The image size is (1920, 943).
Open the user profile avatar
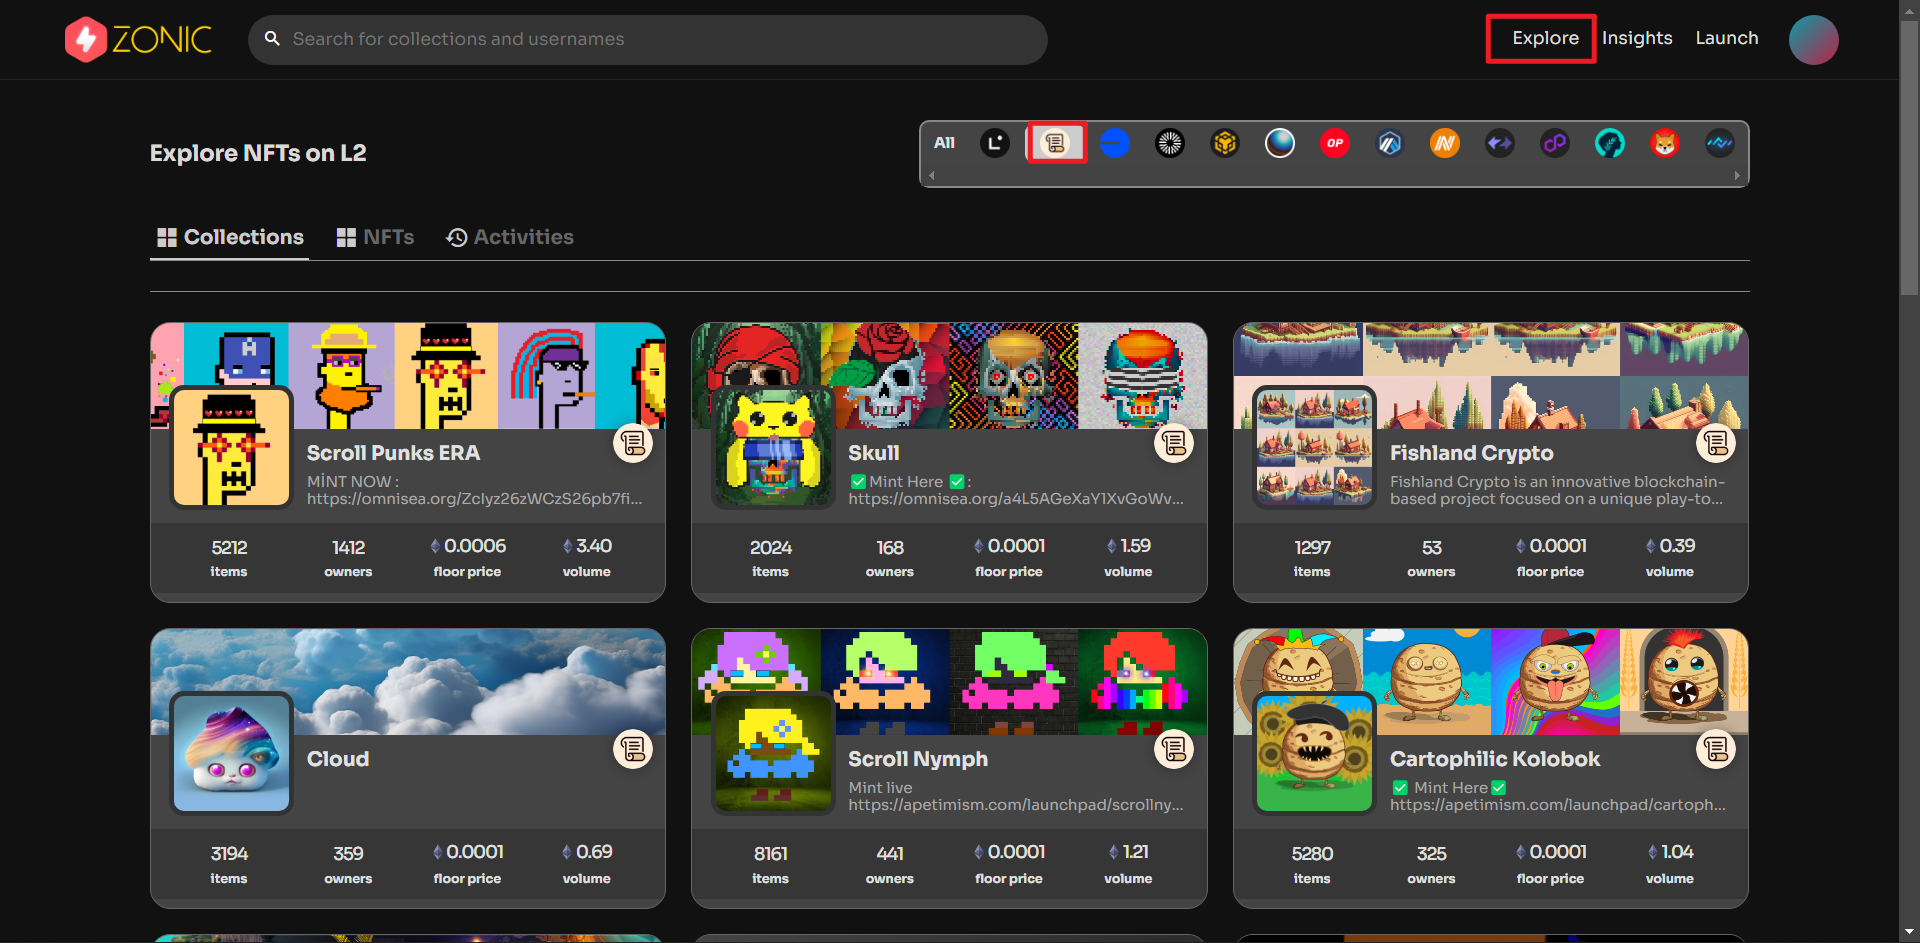[1813, 40]
